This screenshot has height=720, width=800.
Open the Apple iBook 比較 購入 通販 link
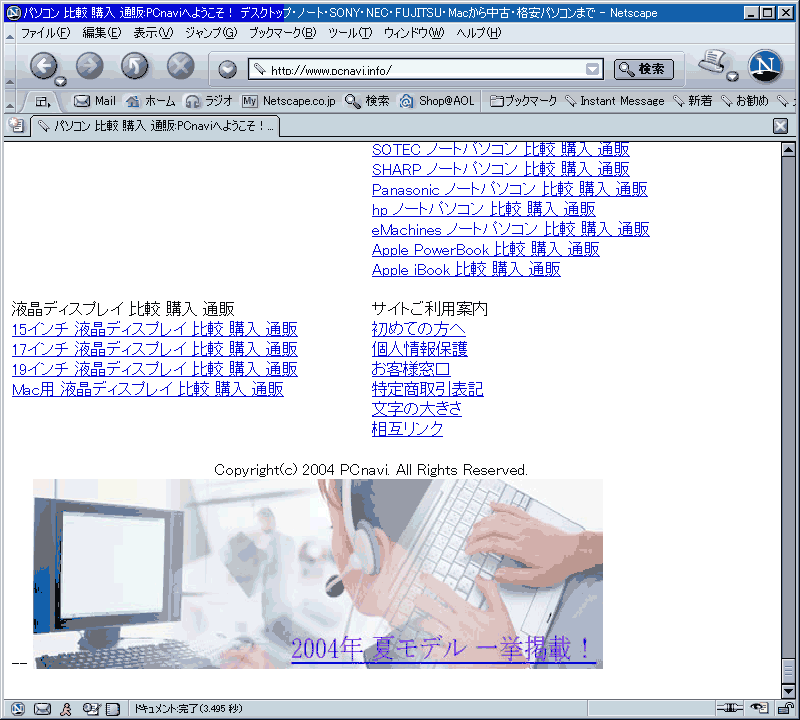click(466, 269)
